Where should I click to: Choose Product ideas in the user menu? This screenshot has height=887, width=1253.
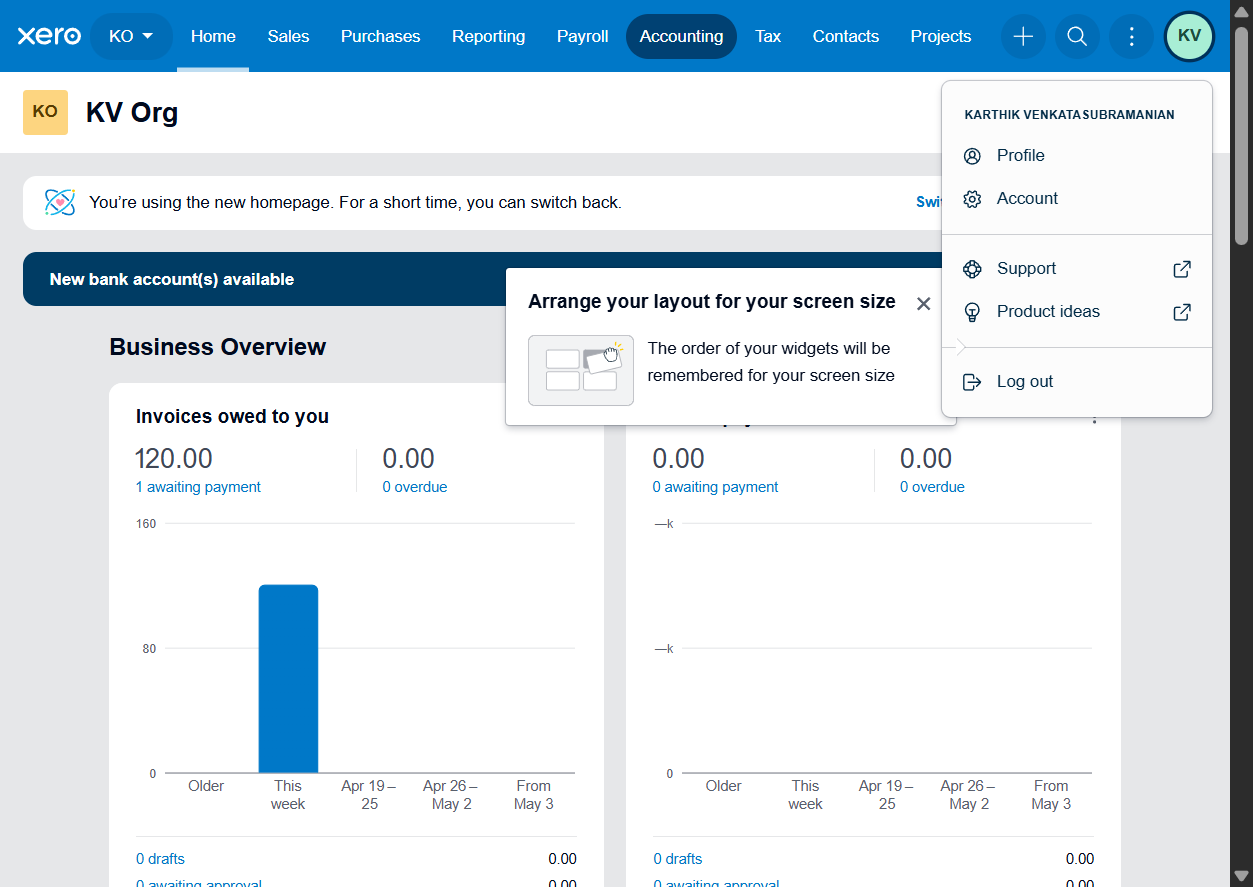[x=1077, y=312]
